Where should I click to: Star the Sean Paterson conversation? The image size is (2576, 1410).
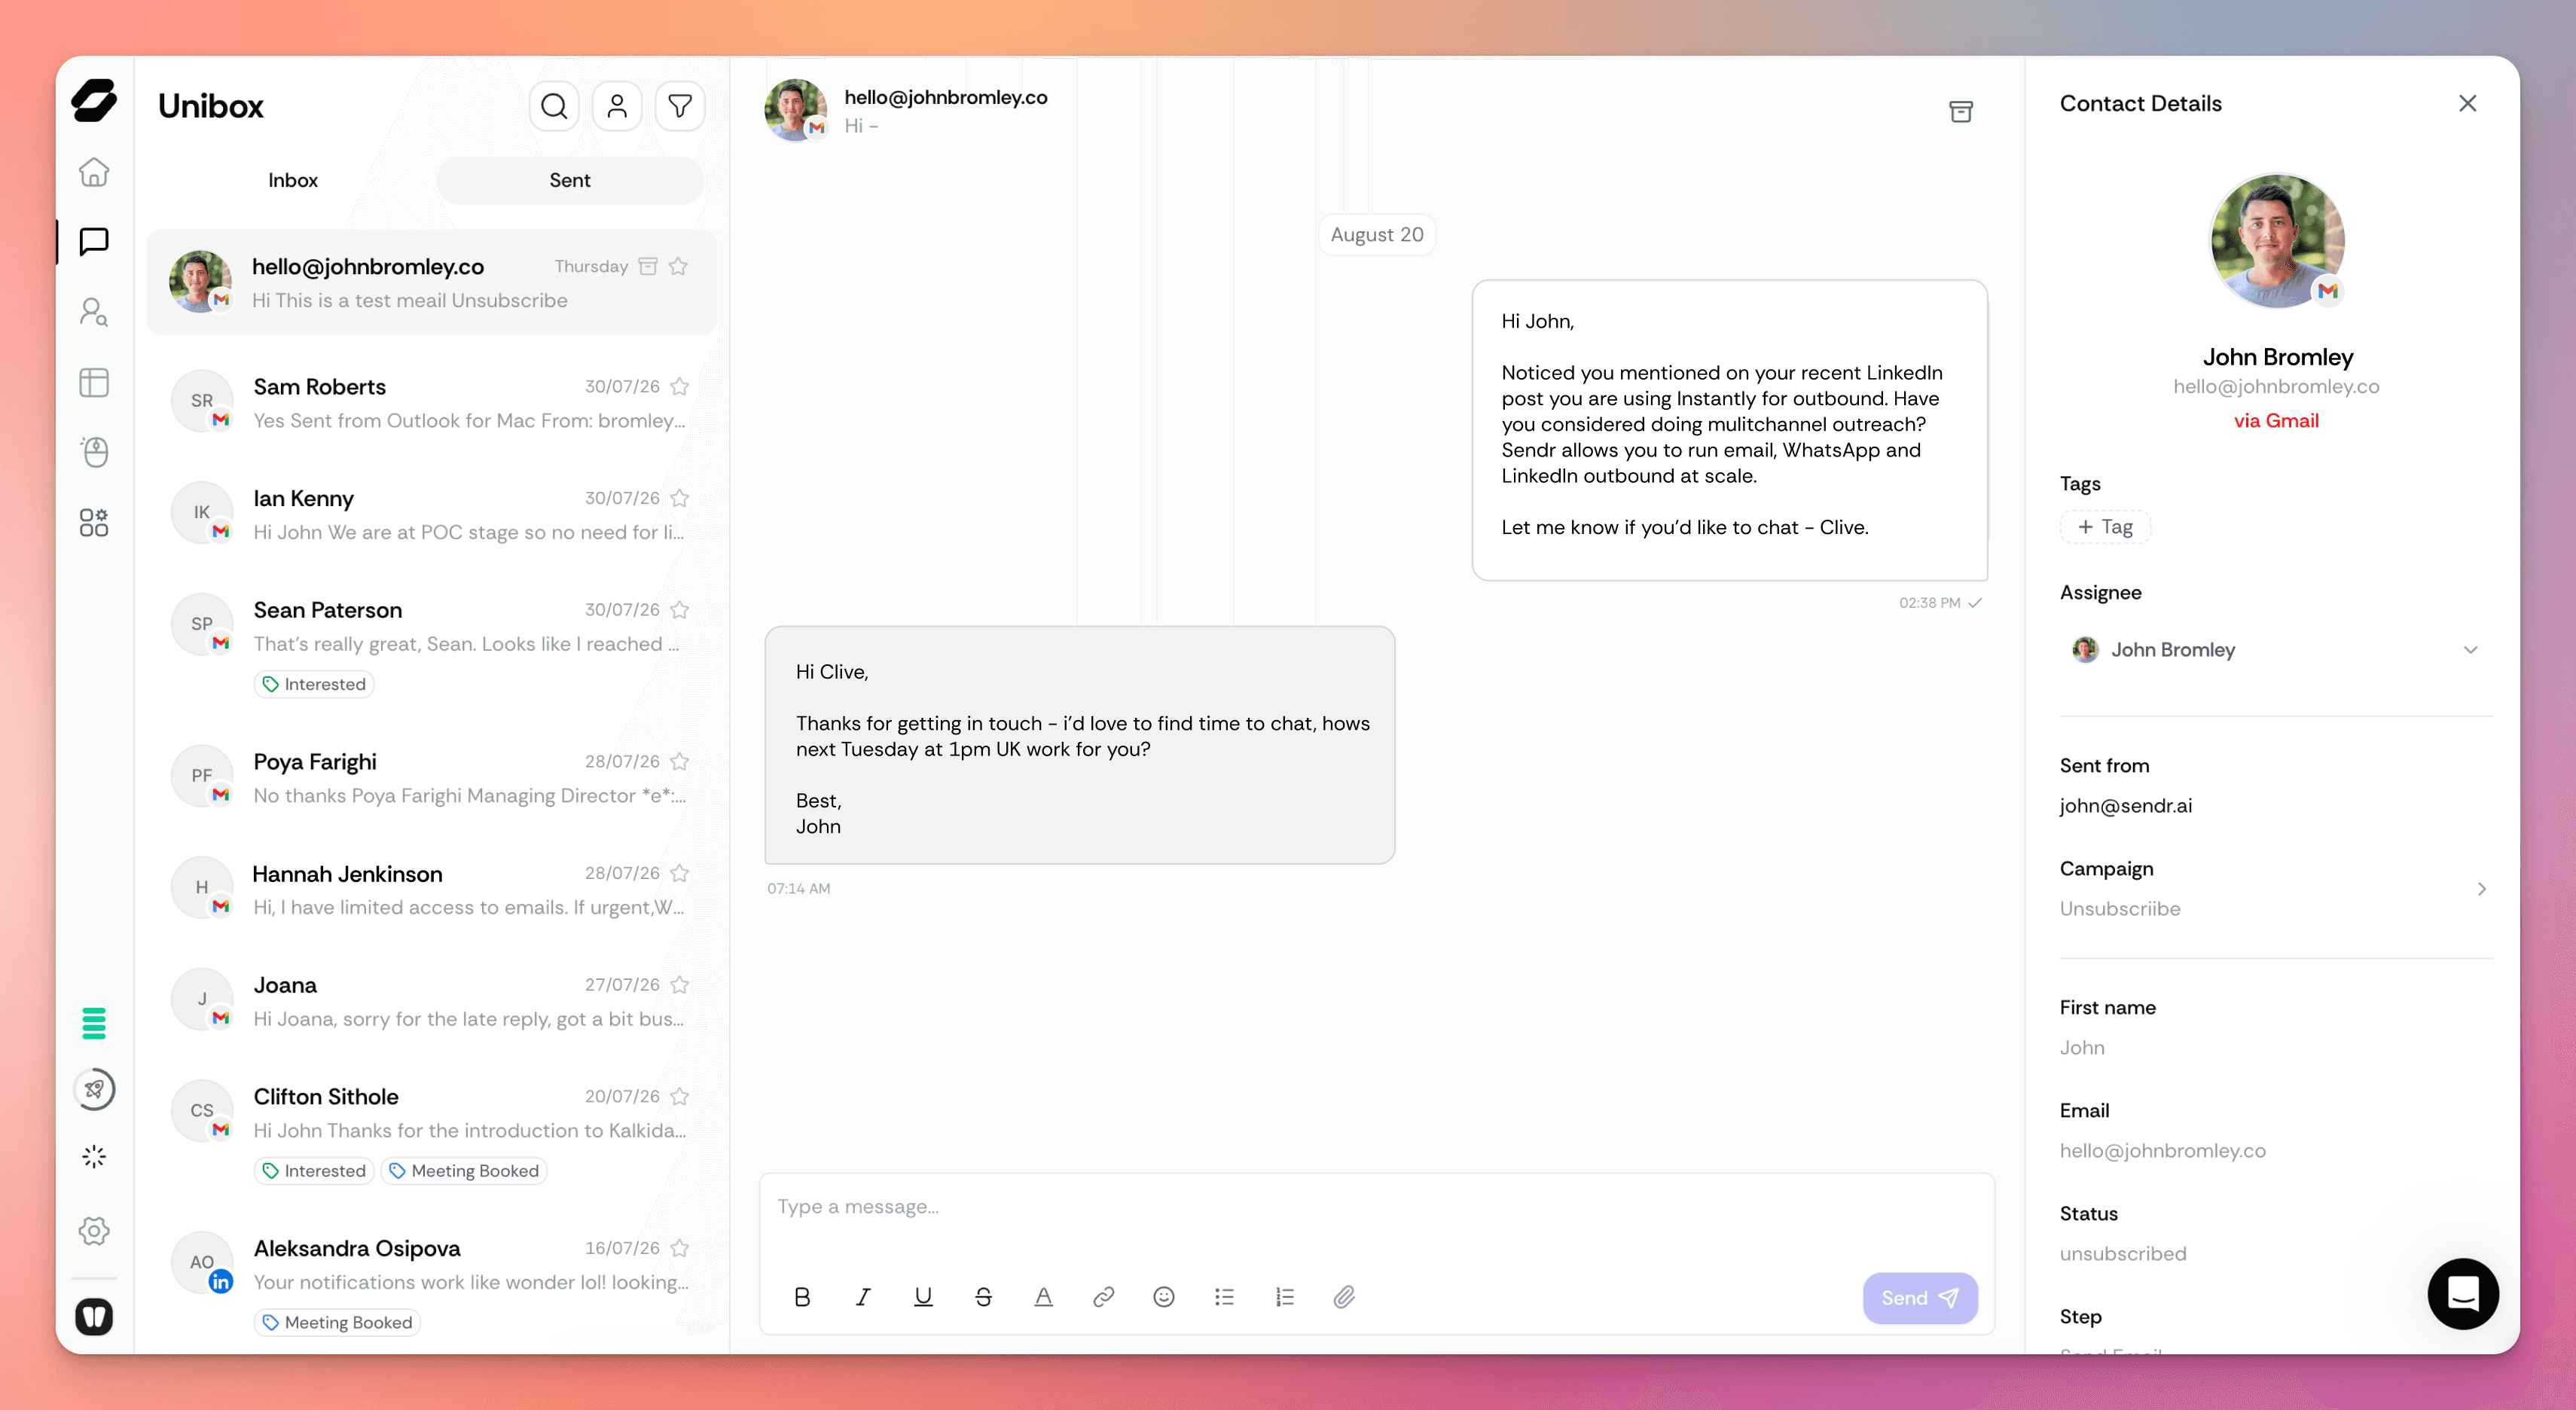pos(680,610)
